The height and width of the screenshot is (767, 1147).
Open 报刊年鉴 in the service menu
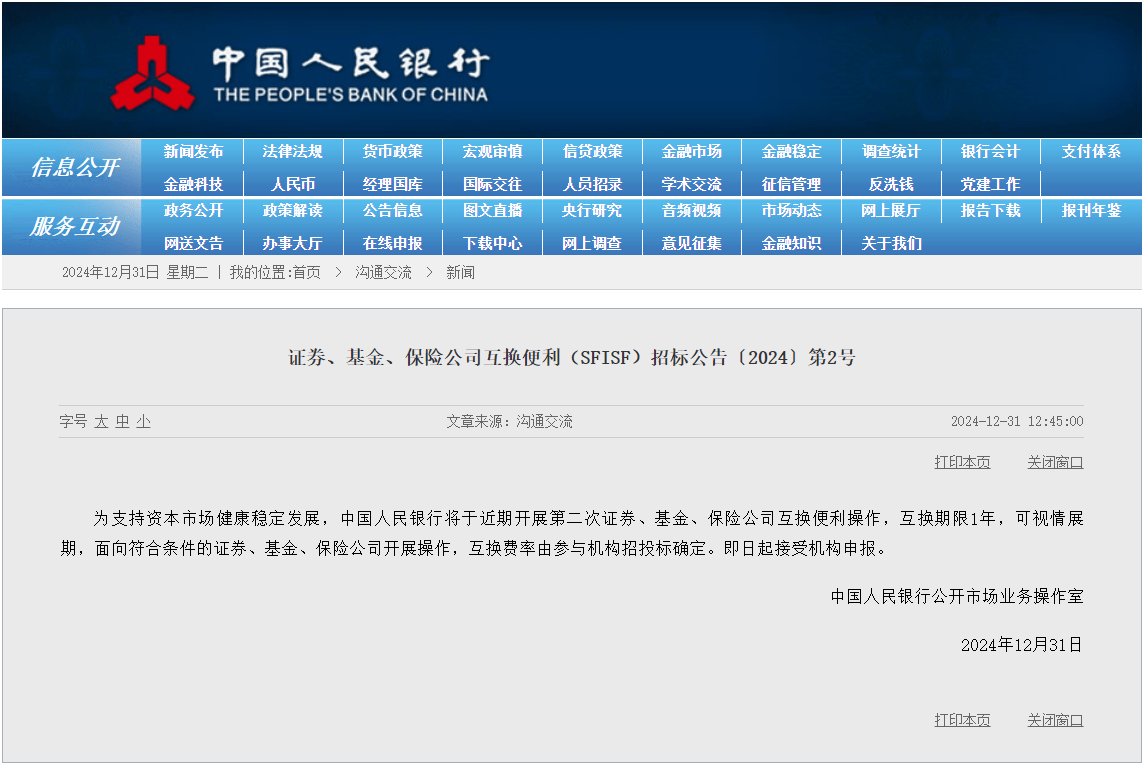click(x=1091, y=211)
